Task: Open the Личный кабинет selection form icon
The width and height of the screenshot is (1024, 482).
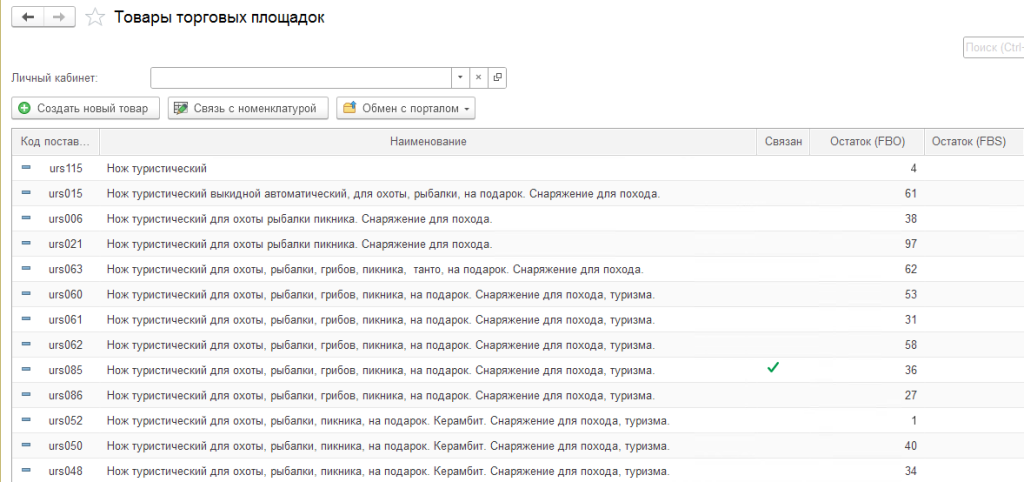Action: pyautogui.click(x=497, y=78)
